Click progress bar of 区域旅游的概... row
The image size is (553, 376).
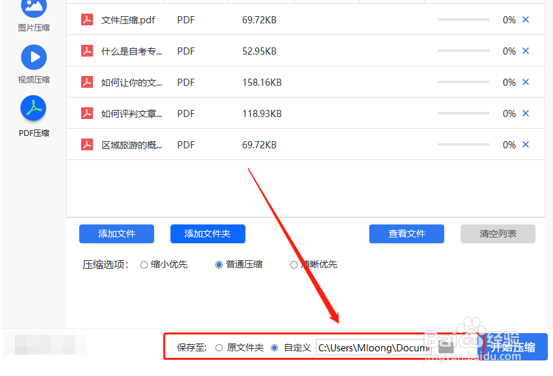coord(463,145)
